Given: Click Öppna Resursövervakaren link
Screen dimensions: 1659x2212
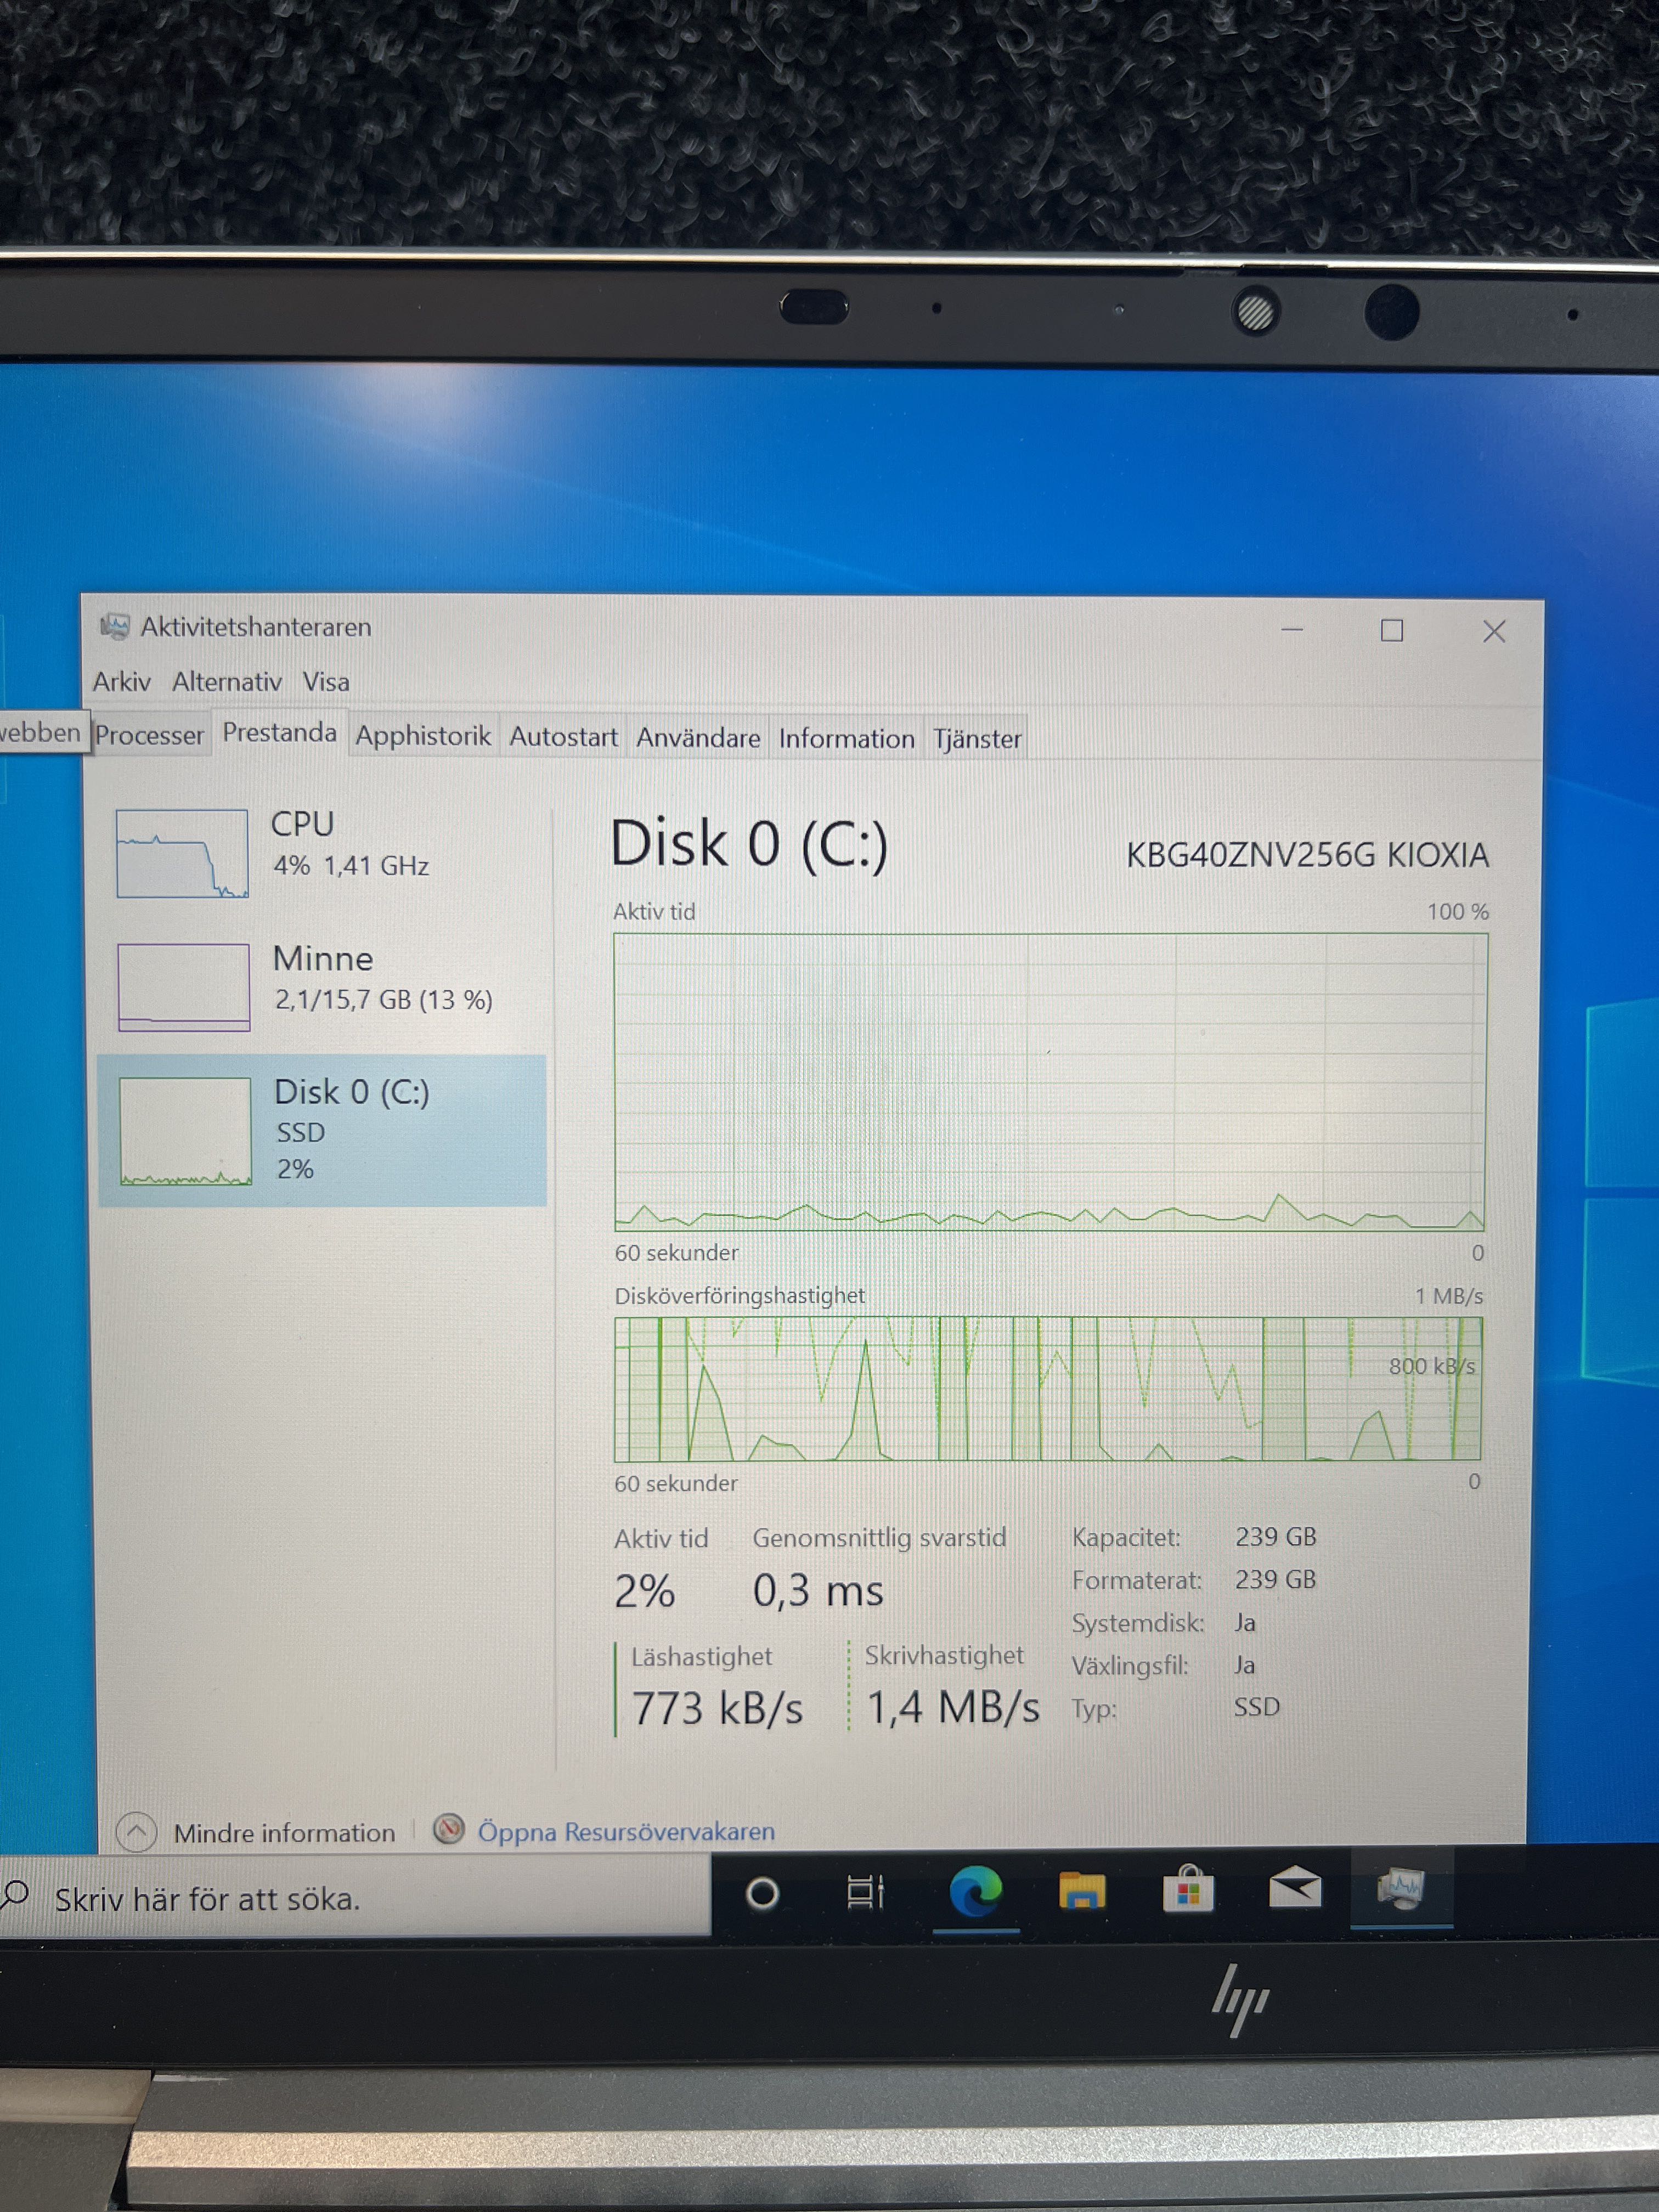Looking at the screenshot, I should [x=626, y=1832].
